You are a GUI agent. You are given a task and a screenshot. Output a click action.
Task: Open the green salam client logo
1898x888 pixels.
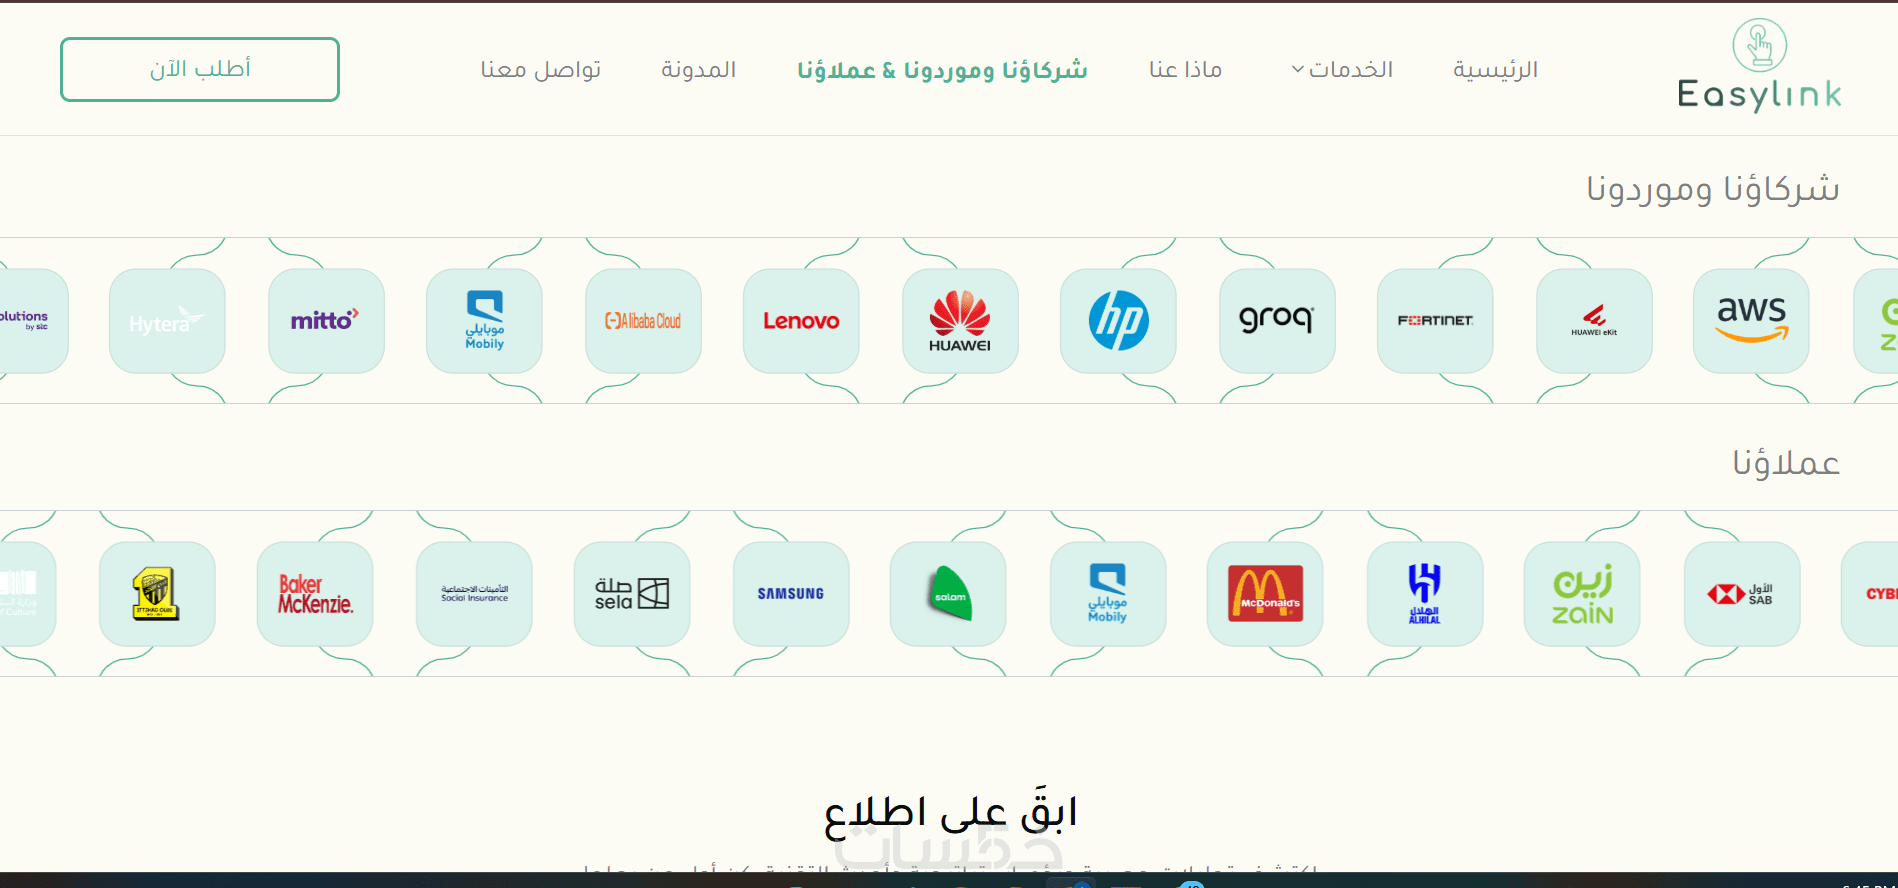click(948, 594)
